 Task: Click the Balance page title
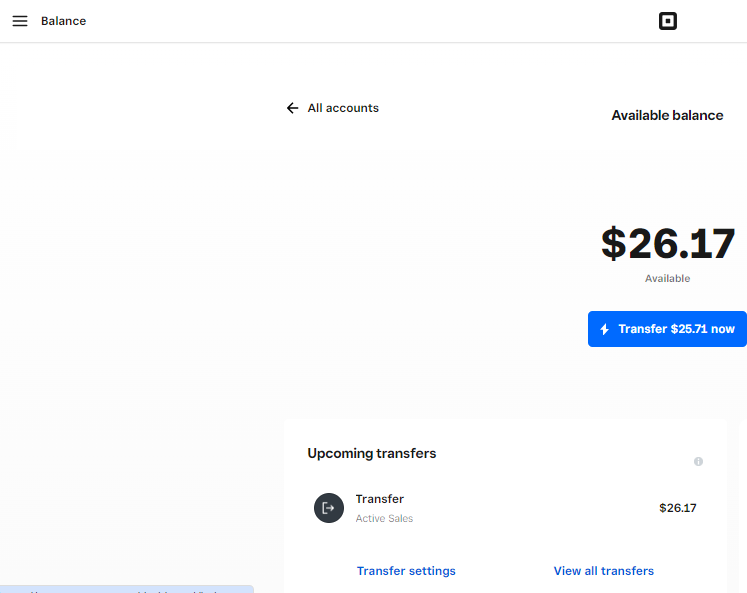coord(63,21)
